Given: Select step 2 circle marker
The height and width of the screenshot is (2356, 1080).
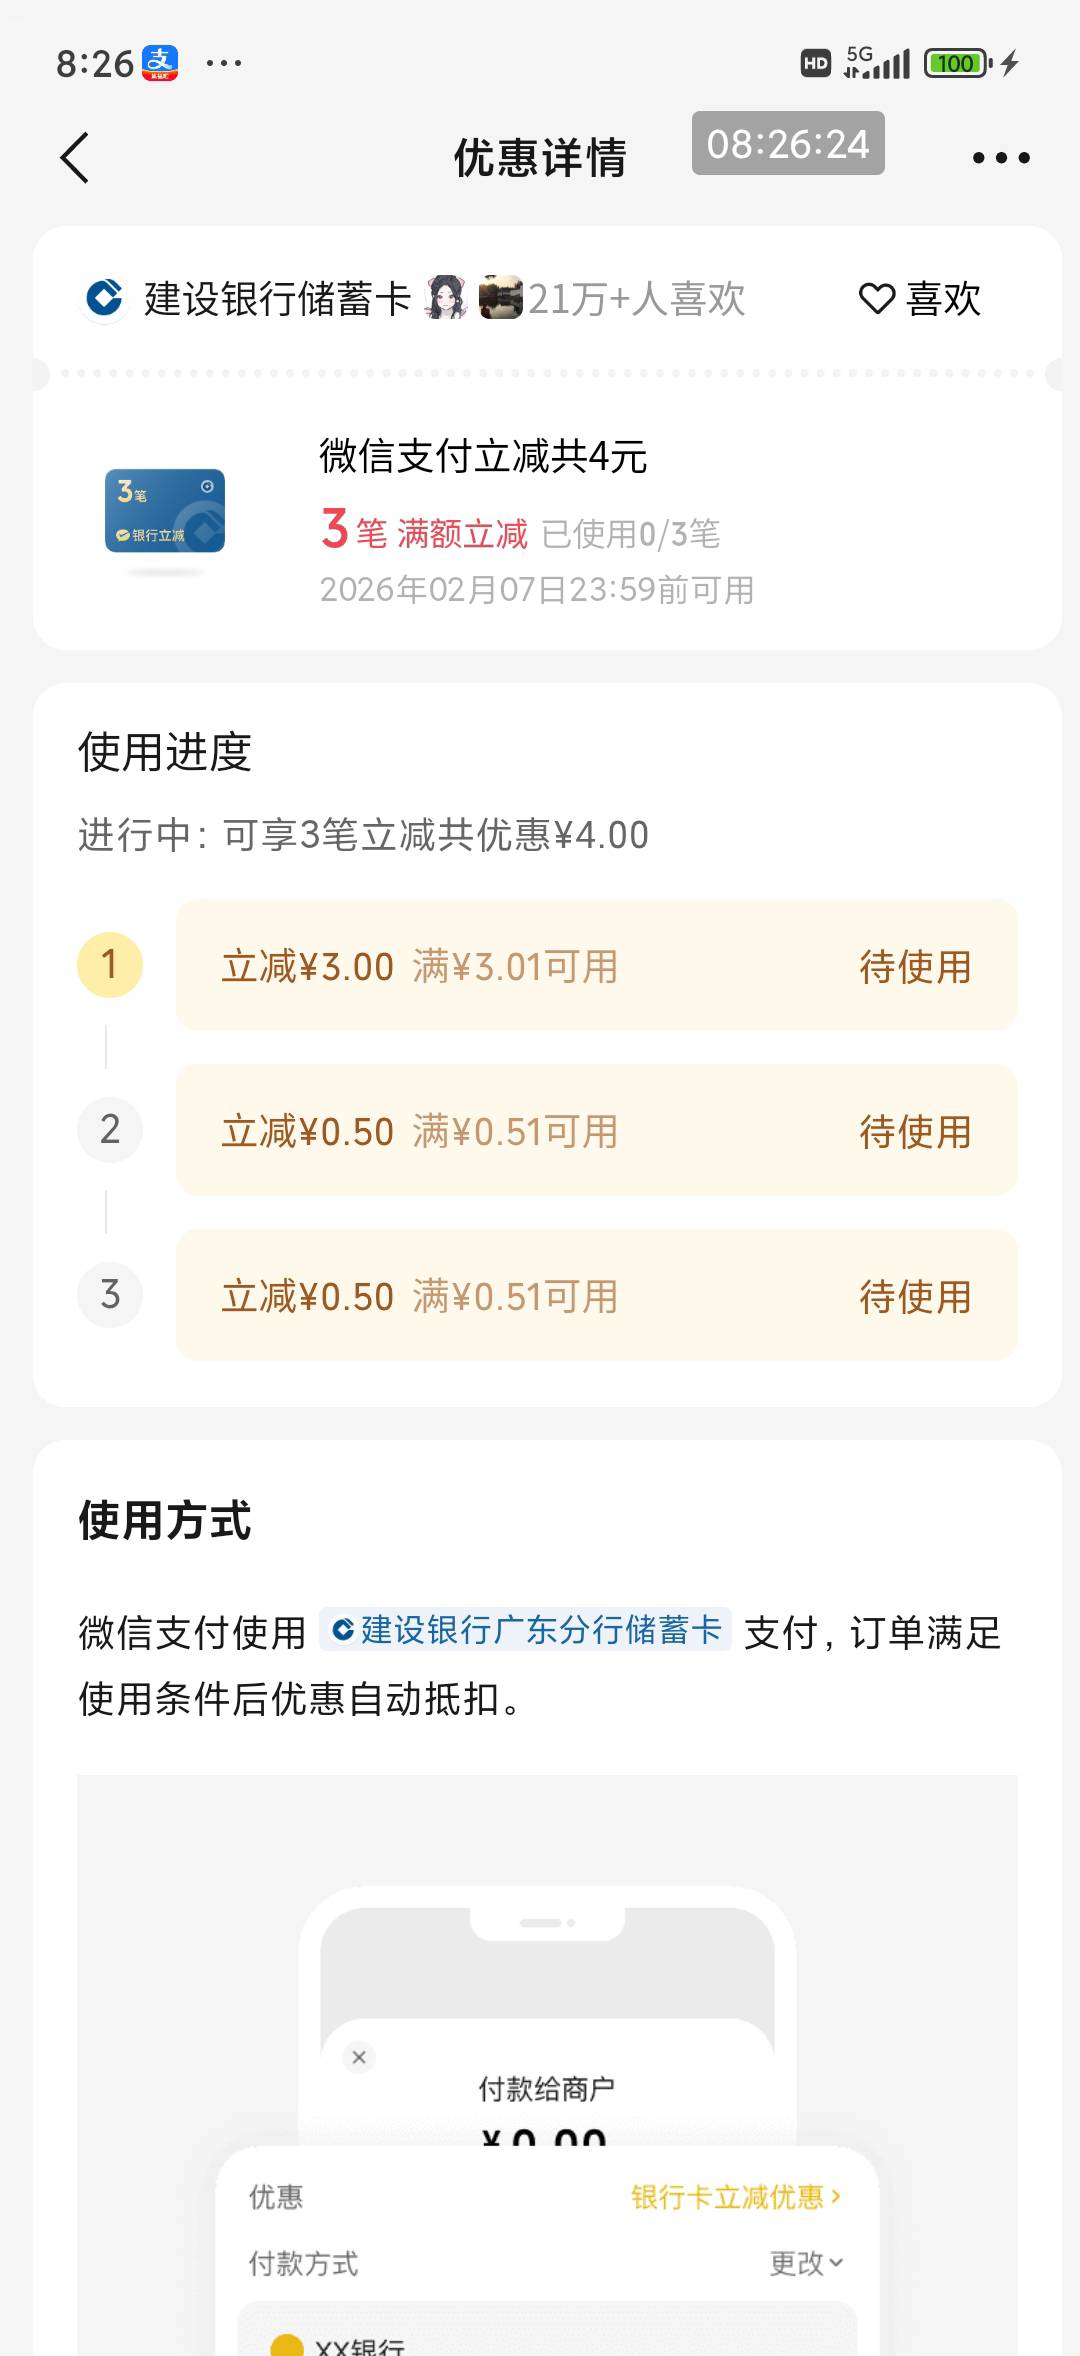Looking at the screenshot, I should pos(110,1130).
